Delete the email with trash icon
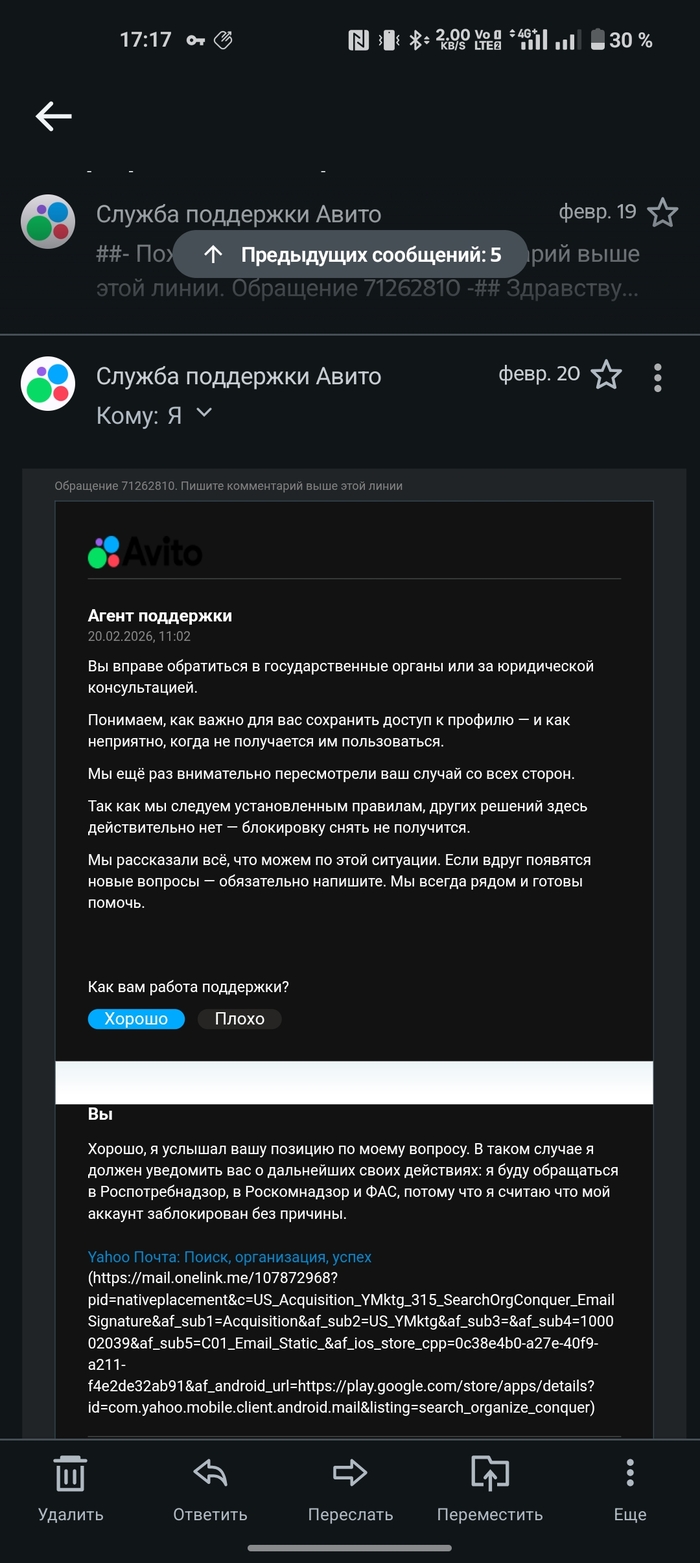 (70, 1487)
